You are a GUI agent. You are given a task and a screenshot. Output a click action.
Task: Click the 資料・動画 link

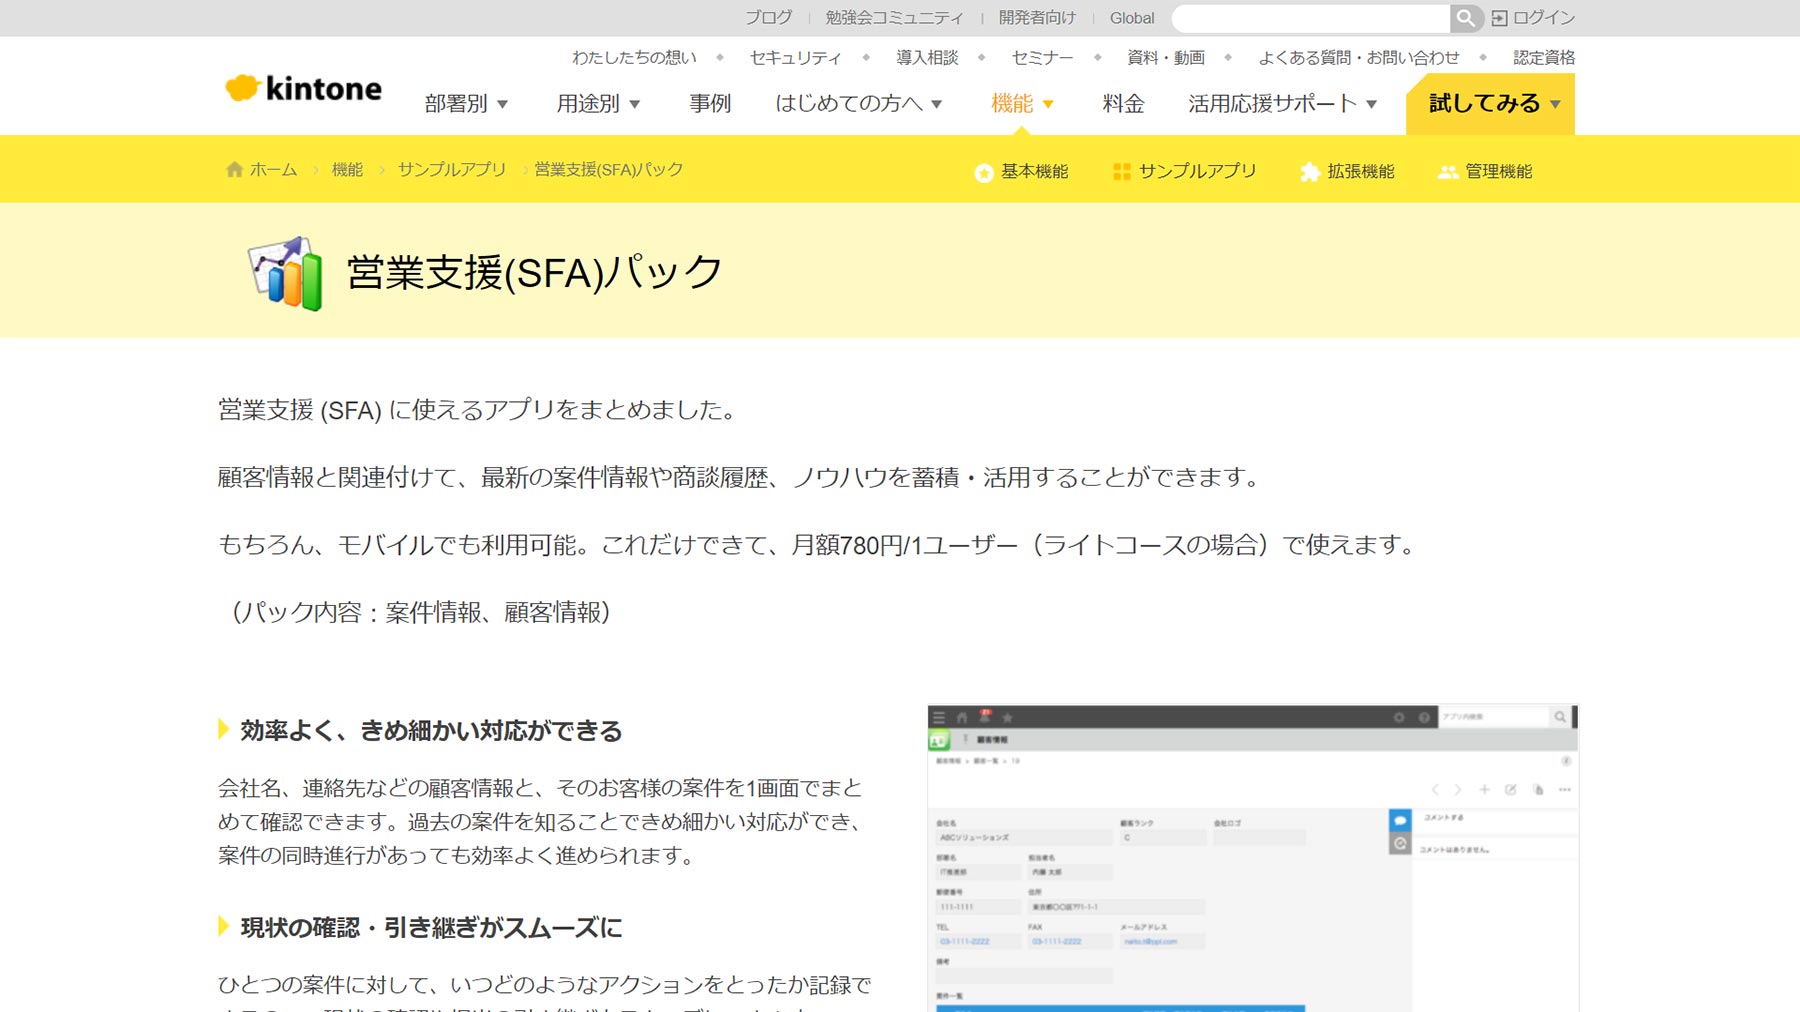coord(1165,57)
